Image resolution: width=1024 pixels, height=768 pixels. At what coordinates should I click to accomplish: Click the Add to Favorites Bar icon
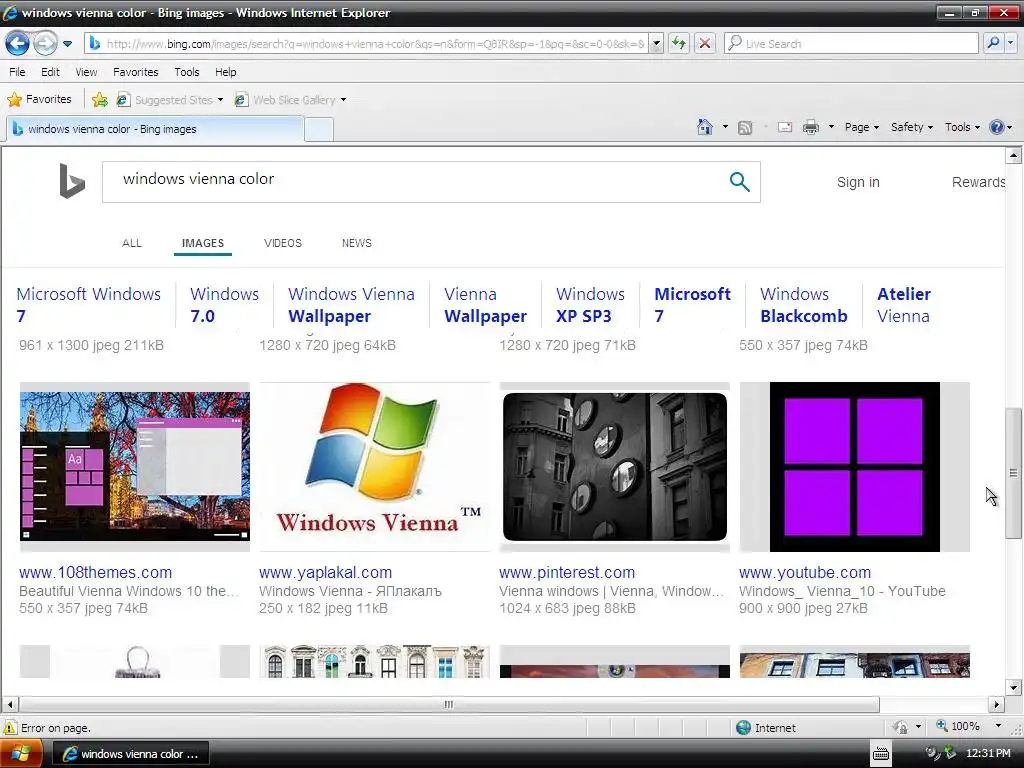click(x=100, y=99)
